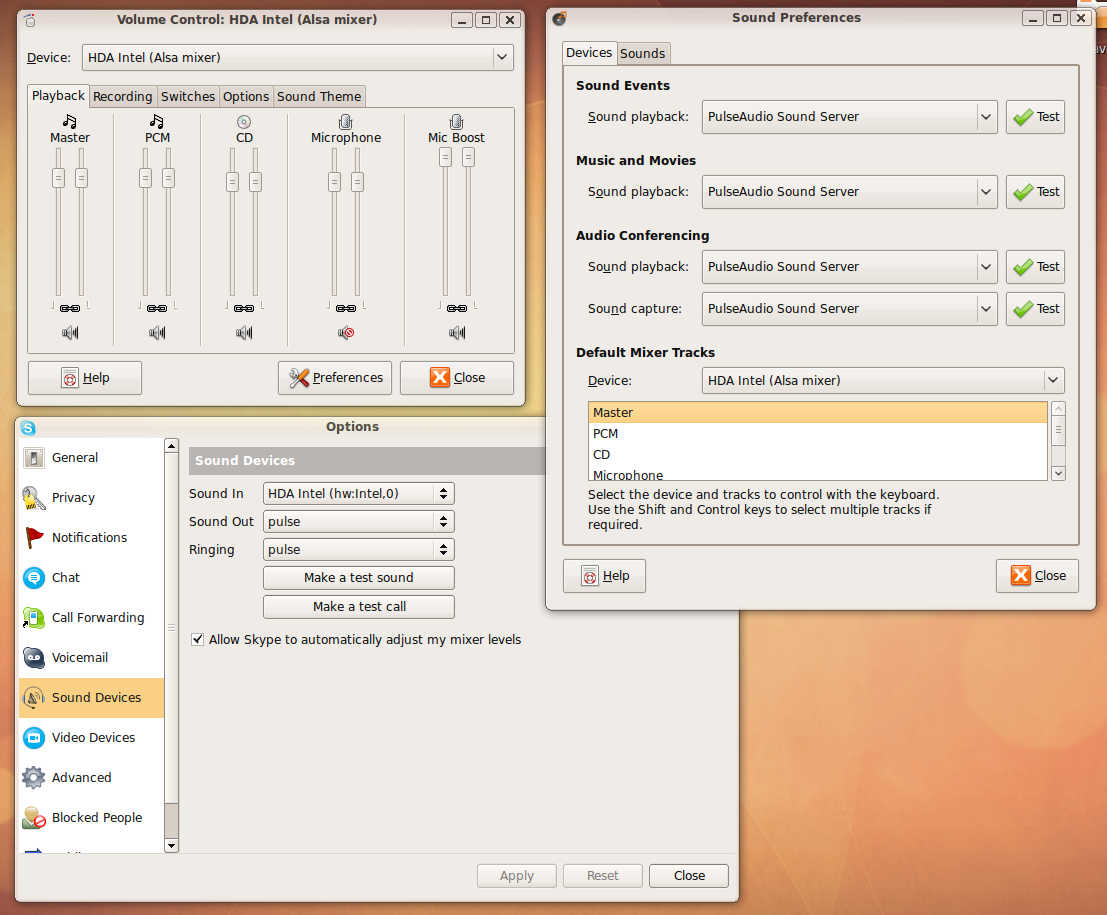Toggle the Microphone channel lock link
This screenshot has height=915, width=1107.
345,309
